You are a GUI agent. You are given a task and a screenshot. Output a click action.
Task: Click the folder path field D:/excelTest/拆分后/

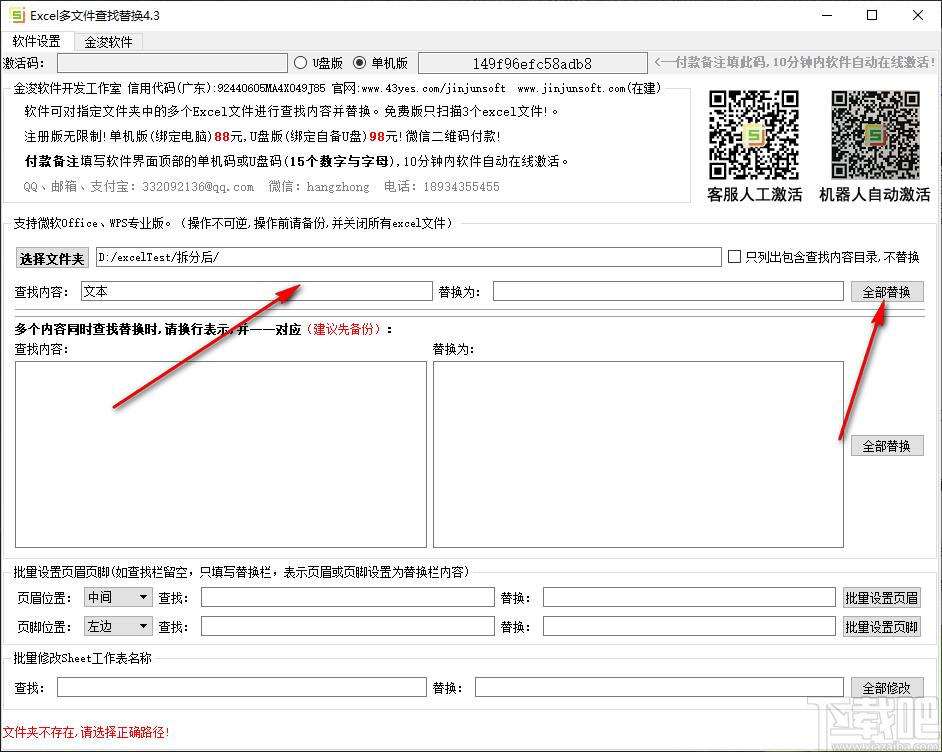[x=409, y=257]
